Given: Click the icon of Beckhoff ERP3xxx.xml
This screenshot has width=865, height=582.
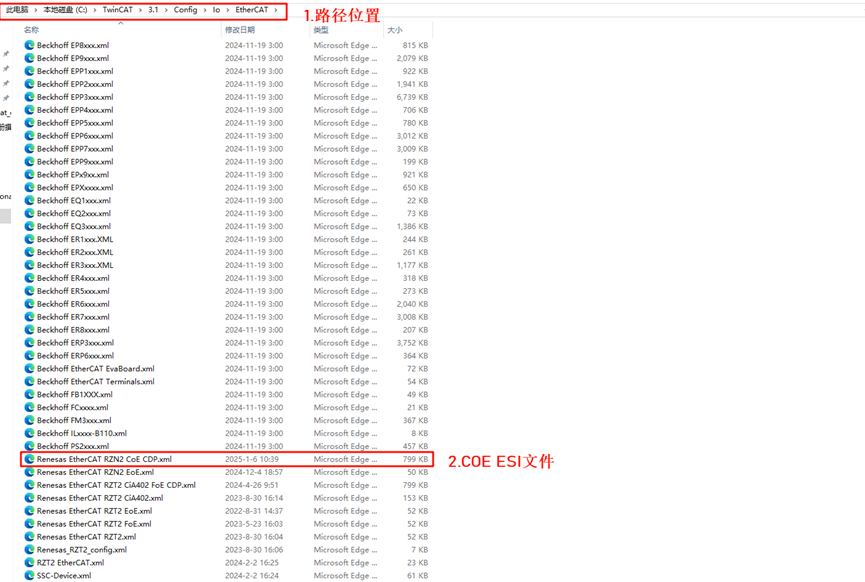Looking at the screenshot, I should (x=29, y=343).
